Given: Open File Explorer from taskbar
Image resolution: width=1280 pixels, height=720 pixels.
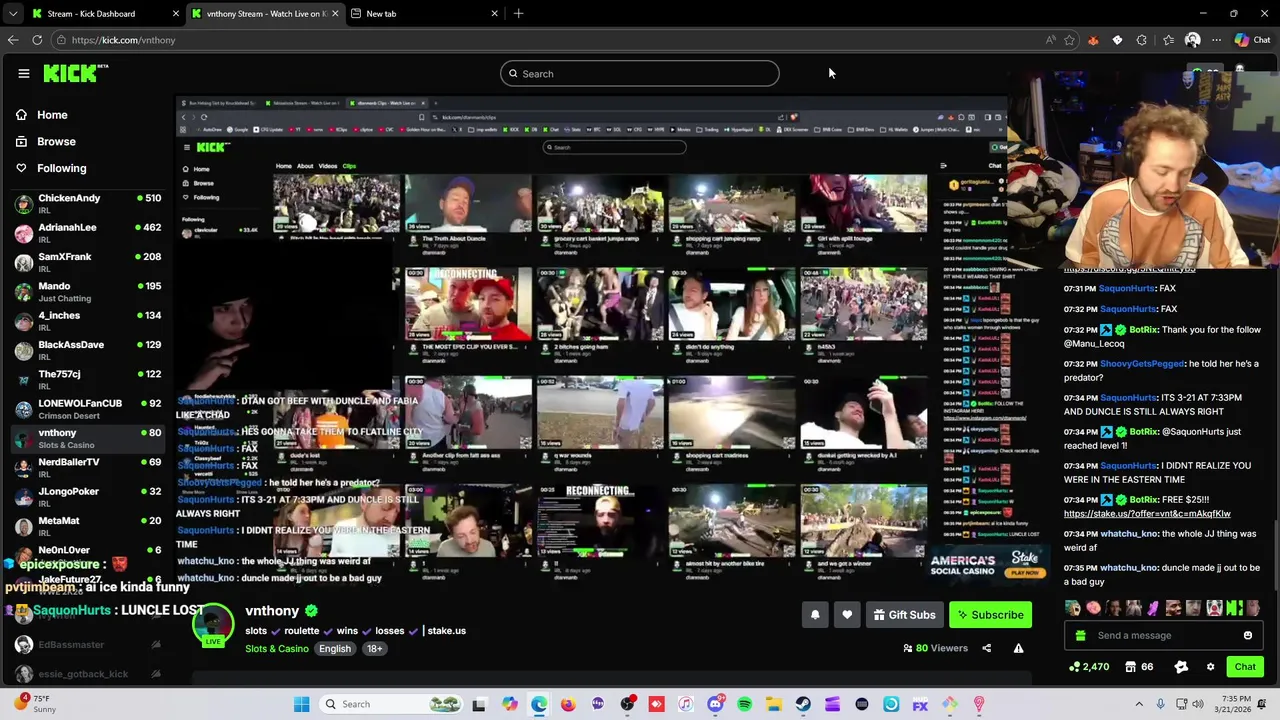Looking at the screenshot, I should point(774,704).
